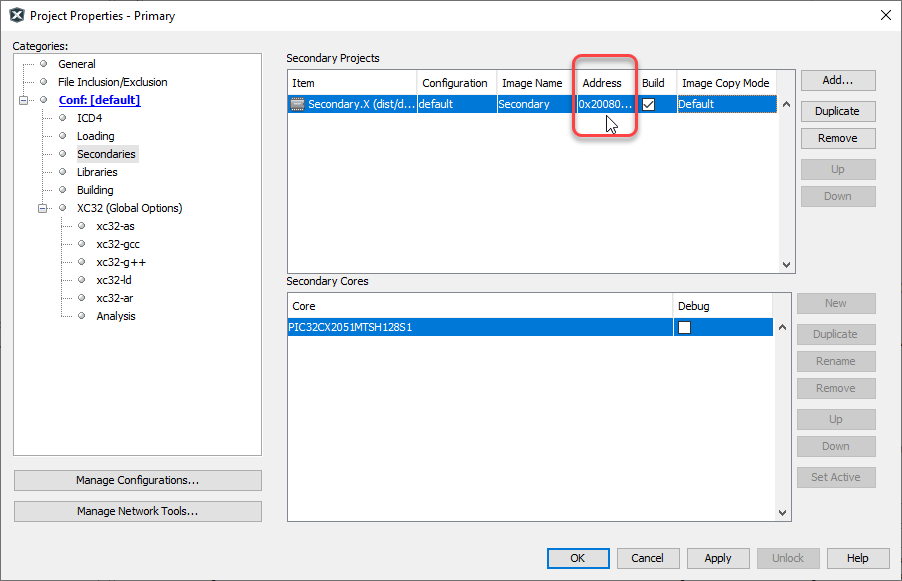Select the Secondaries category
This screenshot has width=902, height=581.
pos(106,154)
